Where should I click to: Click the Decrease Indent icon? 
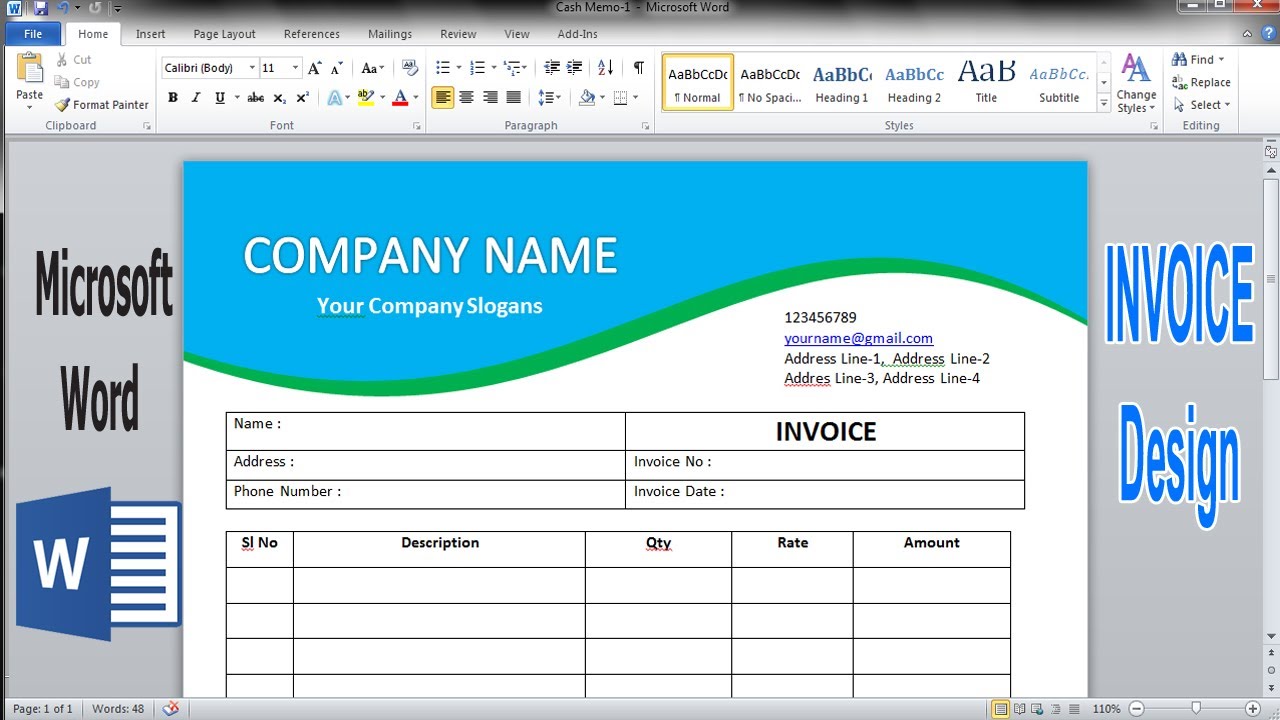[x=552, y=68]
